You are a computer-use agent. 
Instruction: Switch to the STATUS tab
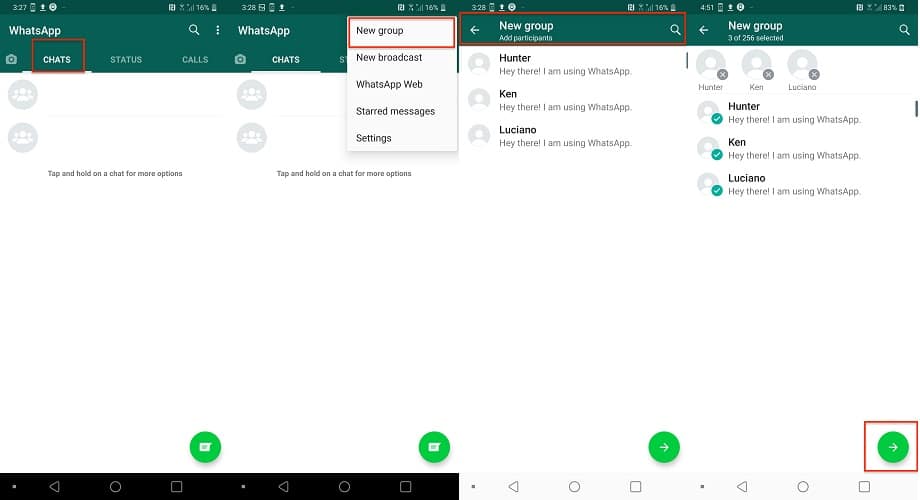click(126, 59)
